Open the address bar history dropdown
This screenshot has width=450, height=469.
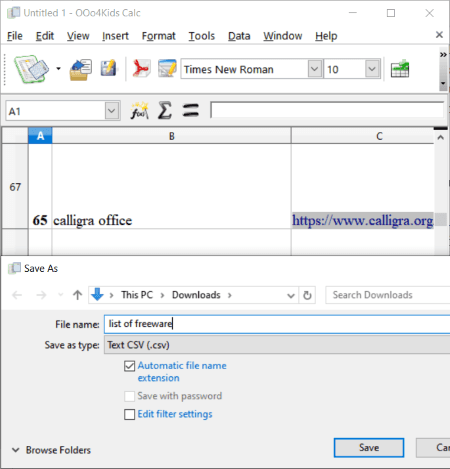click(x=291, y=295)
